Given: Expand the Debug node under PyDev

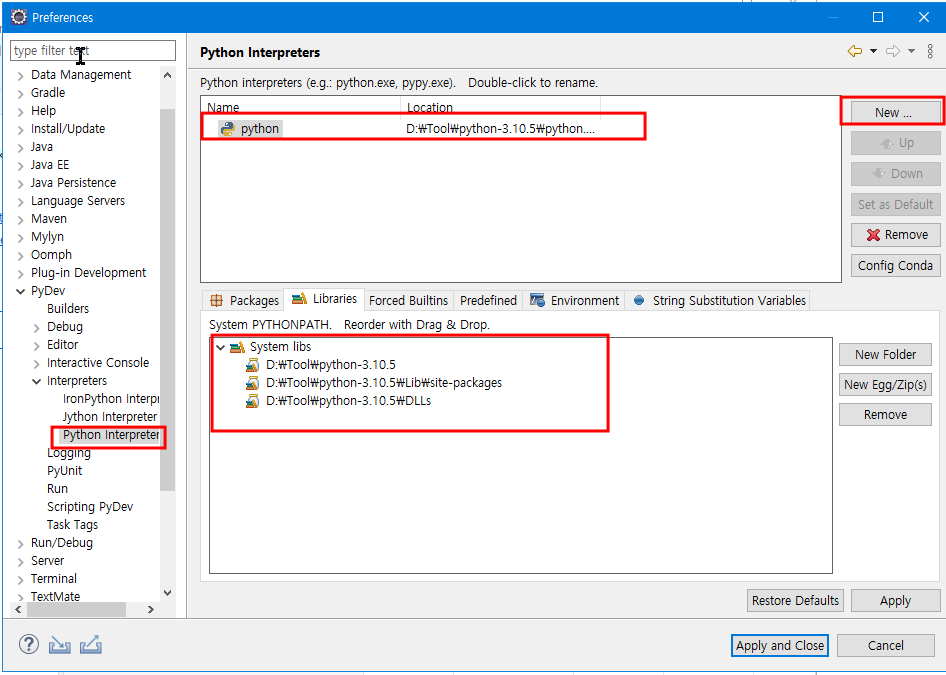Looking at the screenshot, I should pos(37,328).
